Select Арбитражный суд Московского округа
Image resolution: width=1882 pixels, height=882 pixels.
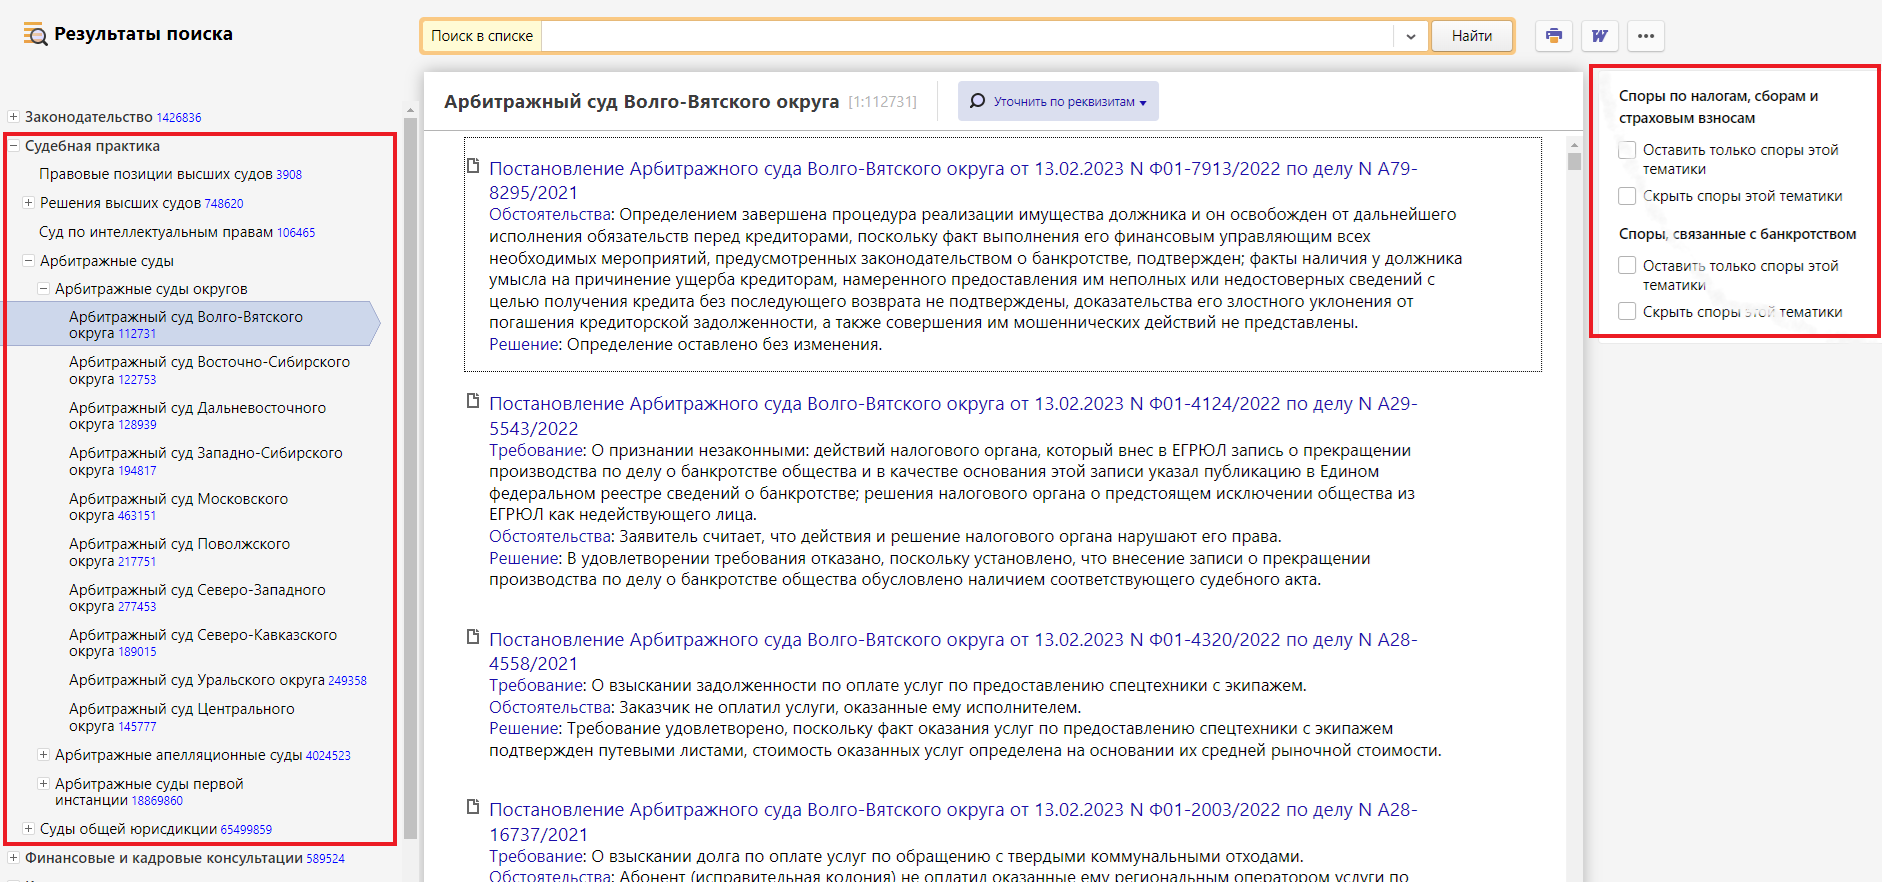point(179,507)
